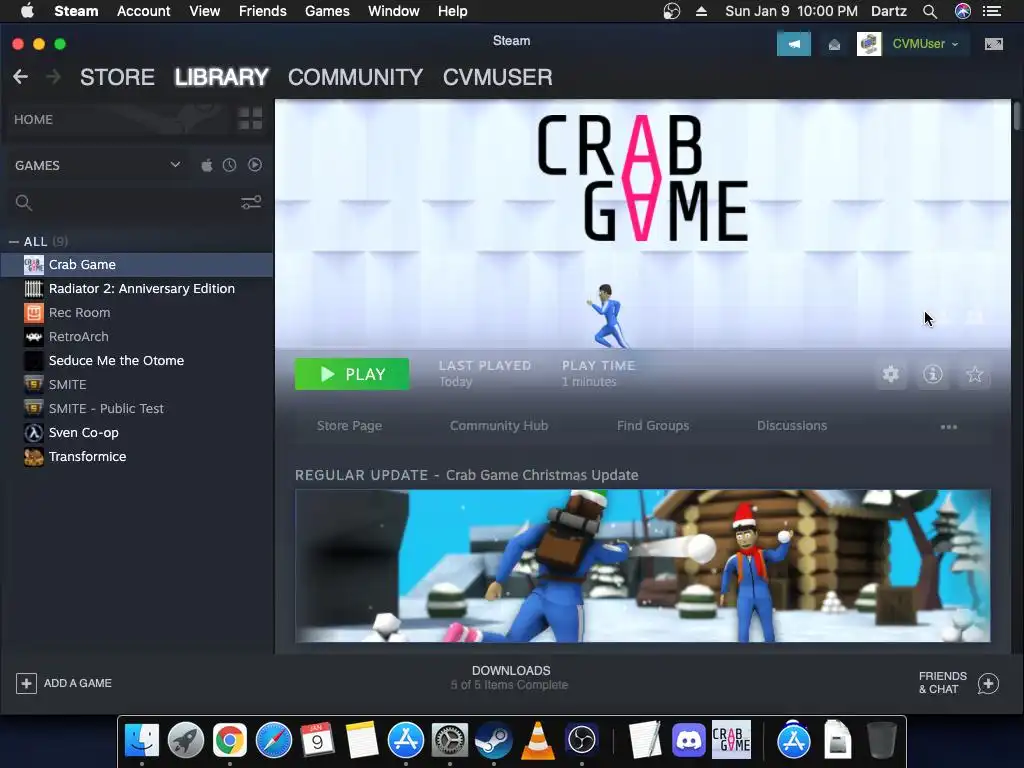Screen dimensions: 1024x768
Task: Toggle ready-to-play filter icon
Action: (x=255, y=165)
